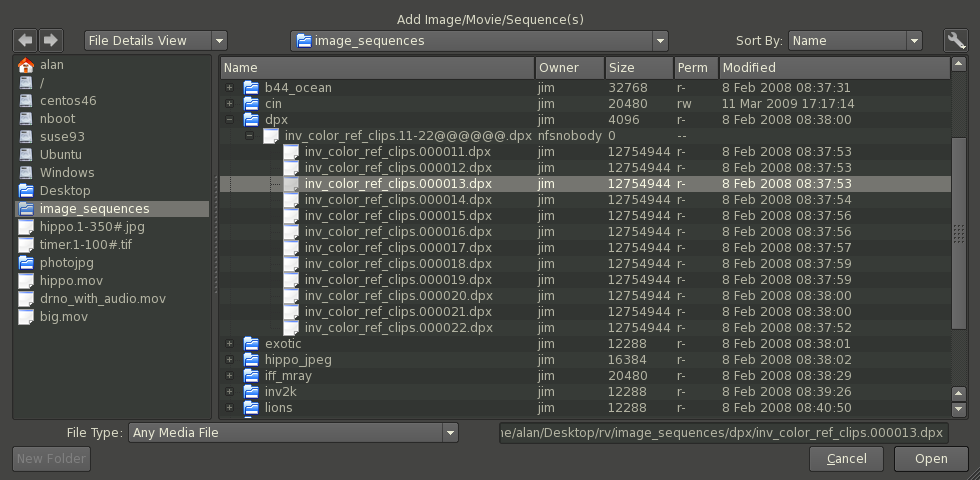Click timer.1-100#.tif file icon in sidebar
The width and height of the screenshot is (980, 480).
[26, 245]
